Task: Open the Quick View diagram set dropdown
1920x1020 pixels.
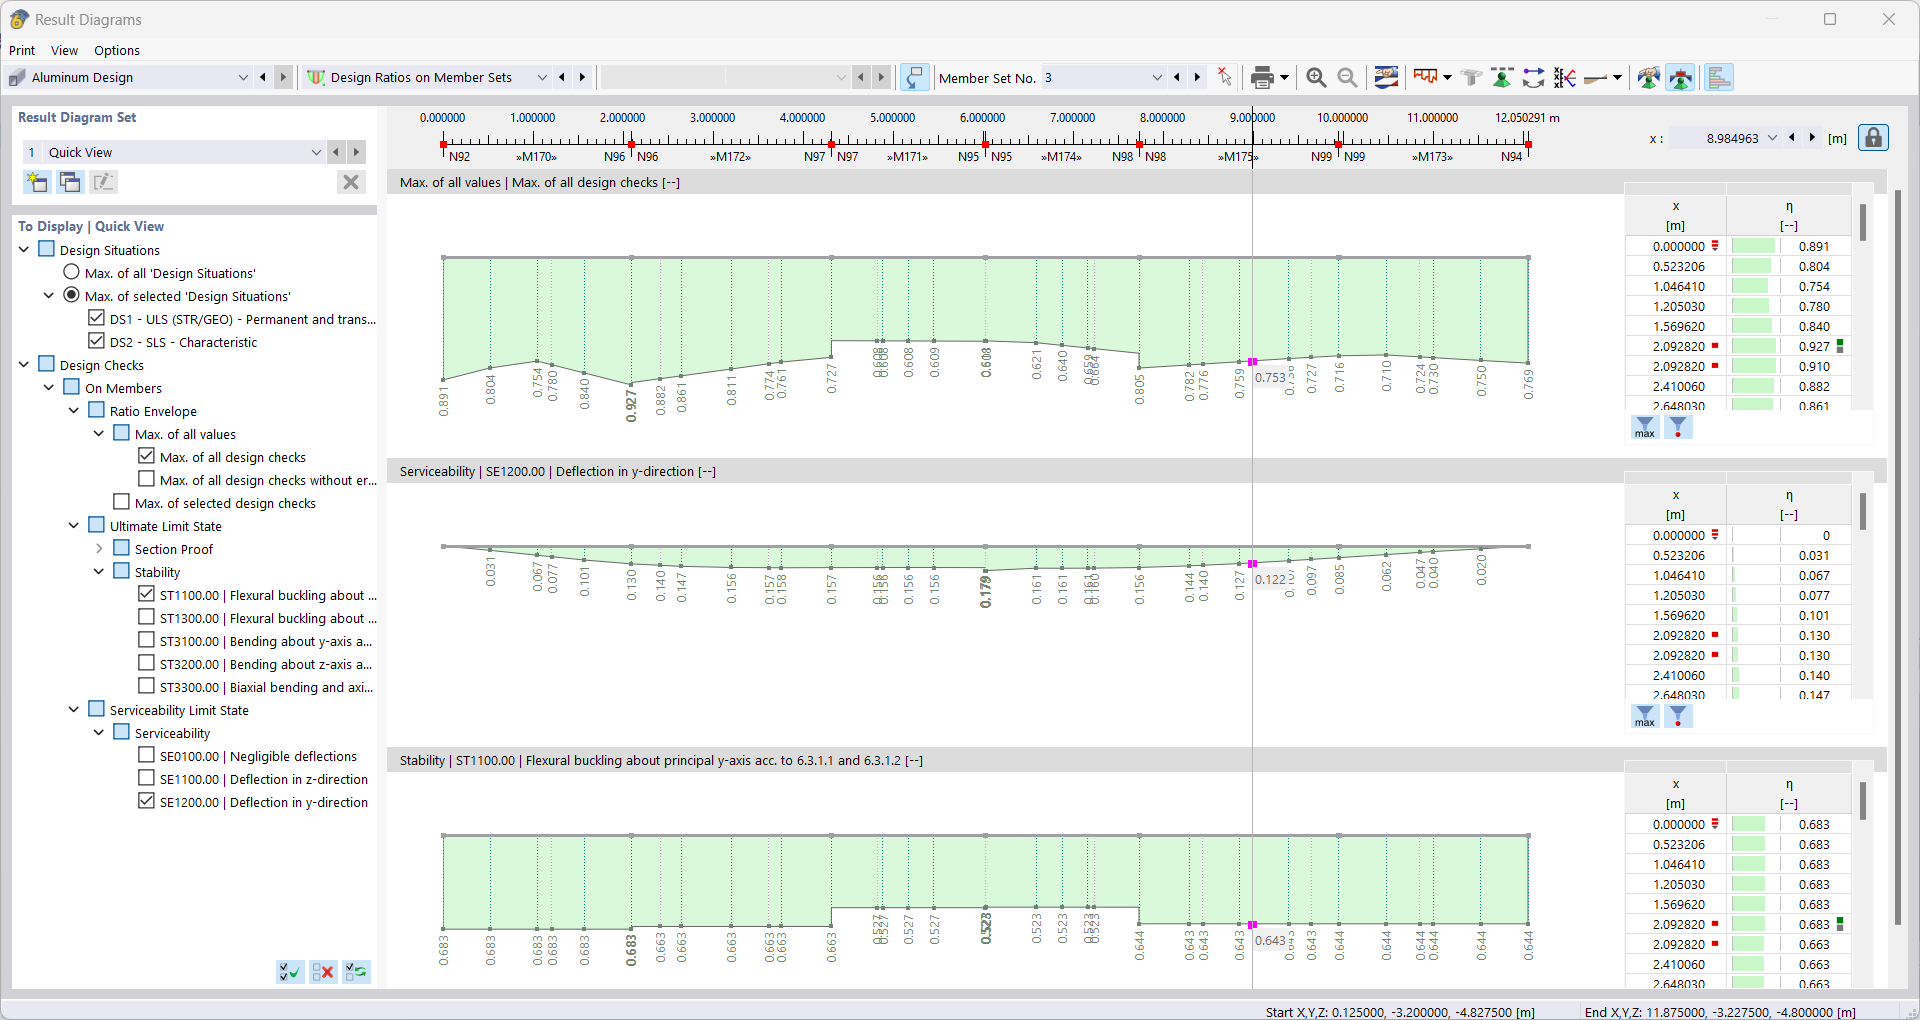Action: (316, 152)
